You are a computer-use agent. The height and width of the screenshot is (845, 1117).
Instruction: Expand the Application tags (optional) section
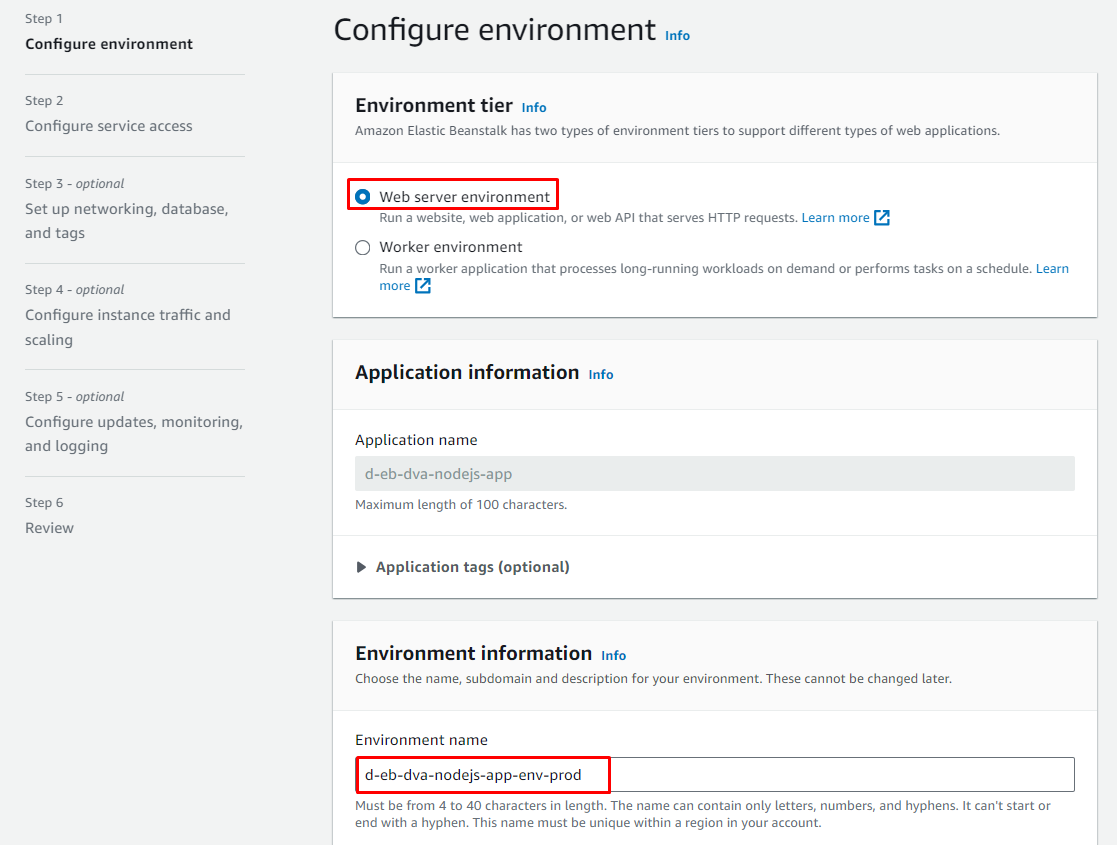(x=472, y=567)
